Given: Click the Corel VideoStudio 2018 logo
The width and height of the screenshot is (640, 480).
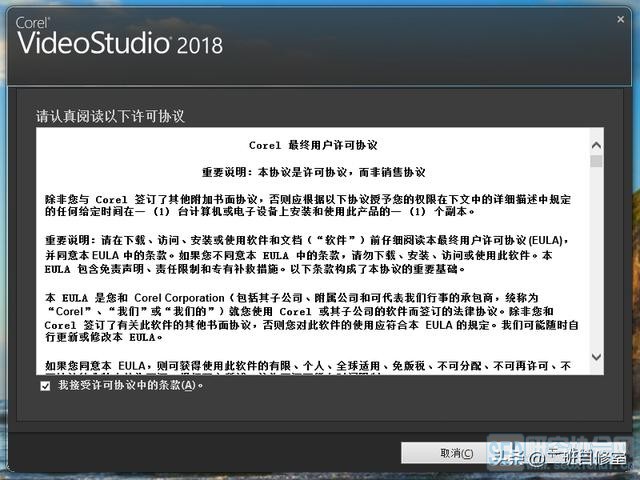Looking at the screenshot, I should pyautogui.click(x=119, y=36).
